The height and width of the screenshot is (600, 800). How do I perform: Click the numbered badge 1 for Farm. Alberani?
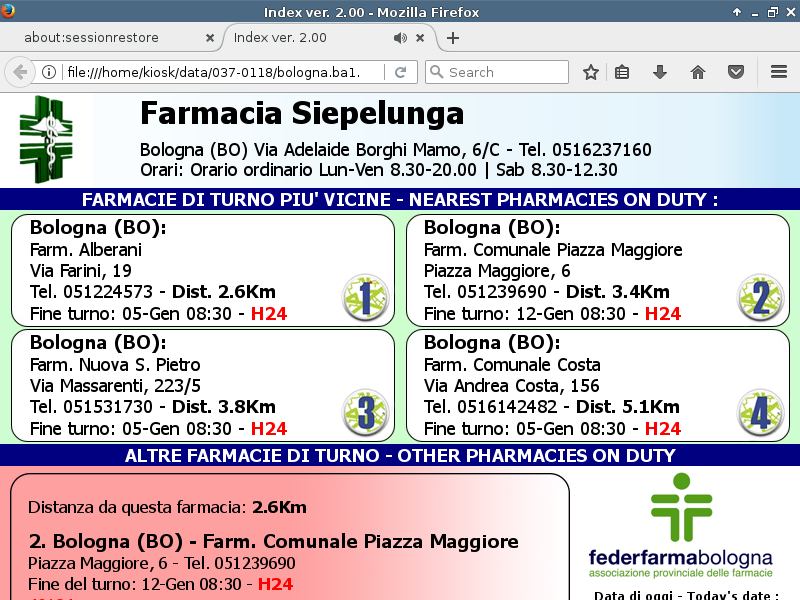point(365,298)
